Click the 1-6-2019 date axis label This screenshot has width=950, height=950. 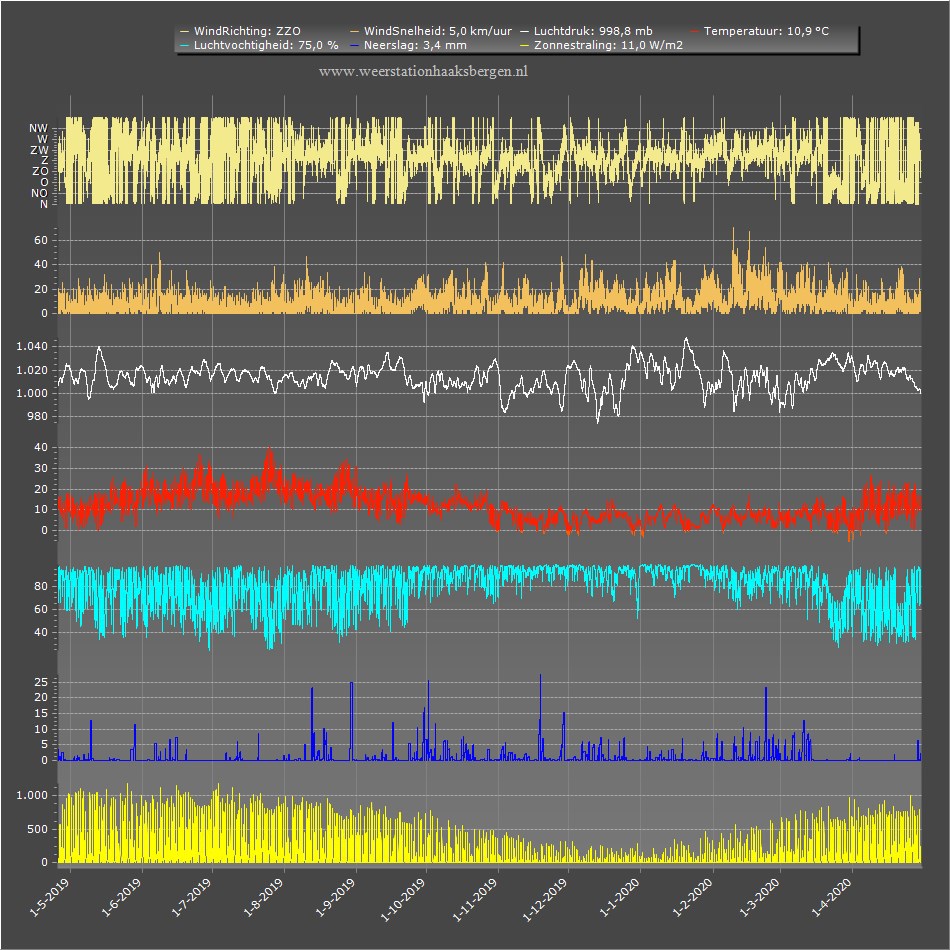tap(121, 897)
